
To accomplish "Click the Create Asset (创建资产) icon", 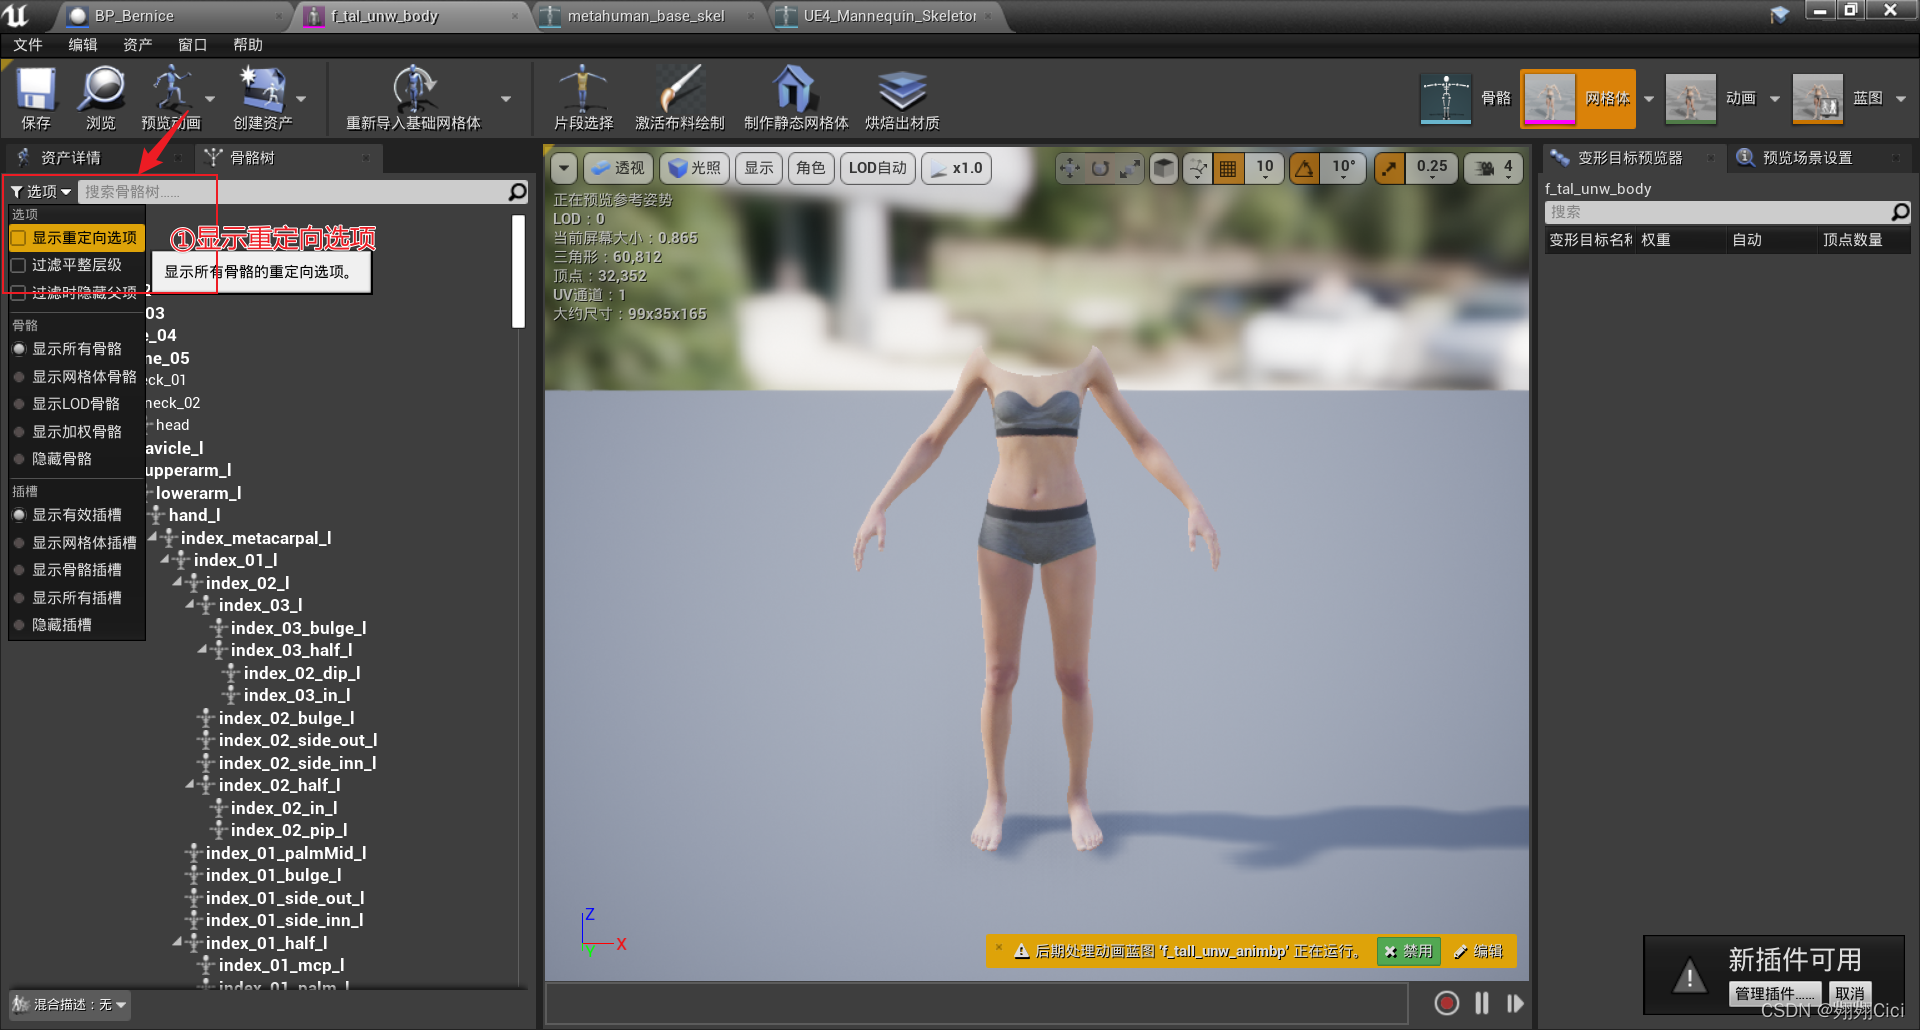I will (262, 90).
